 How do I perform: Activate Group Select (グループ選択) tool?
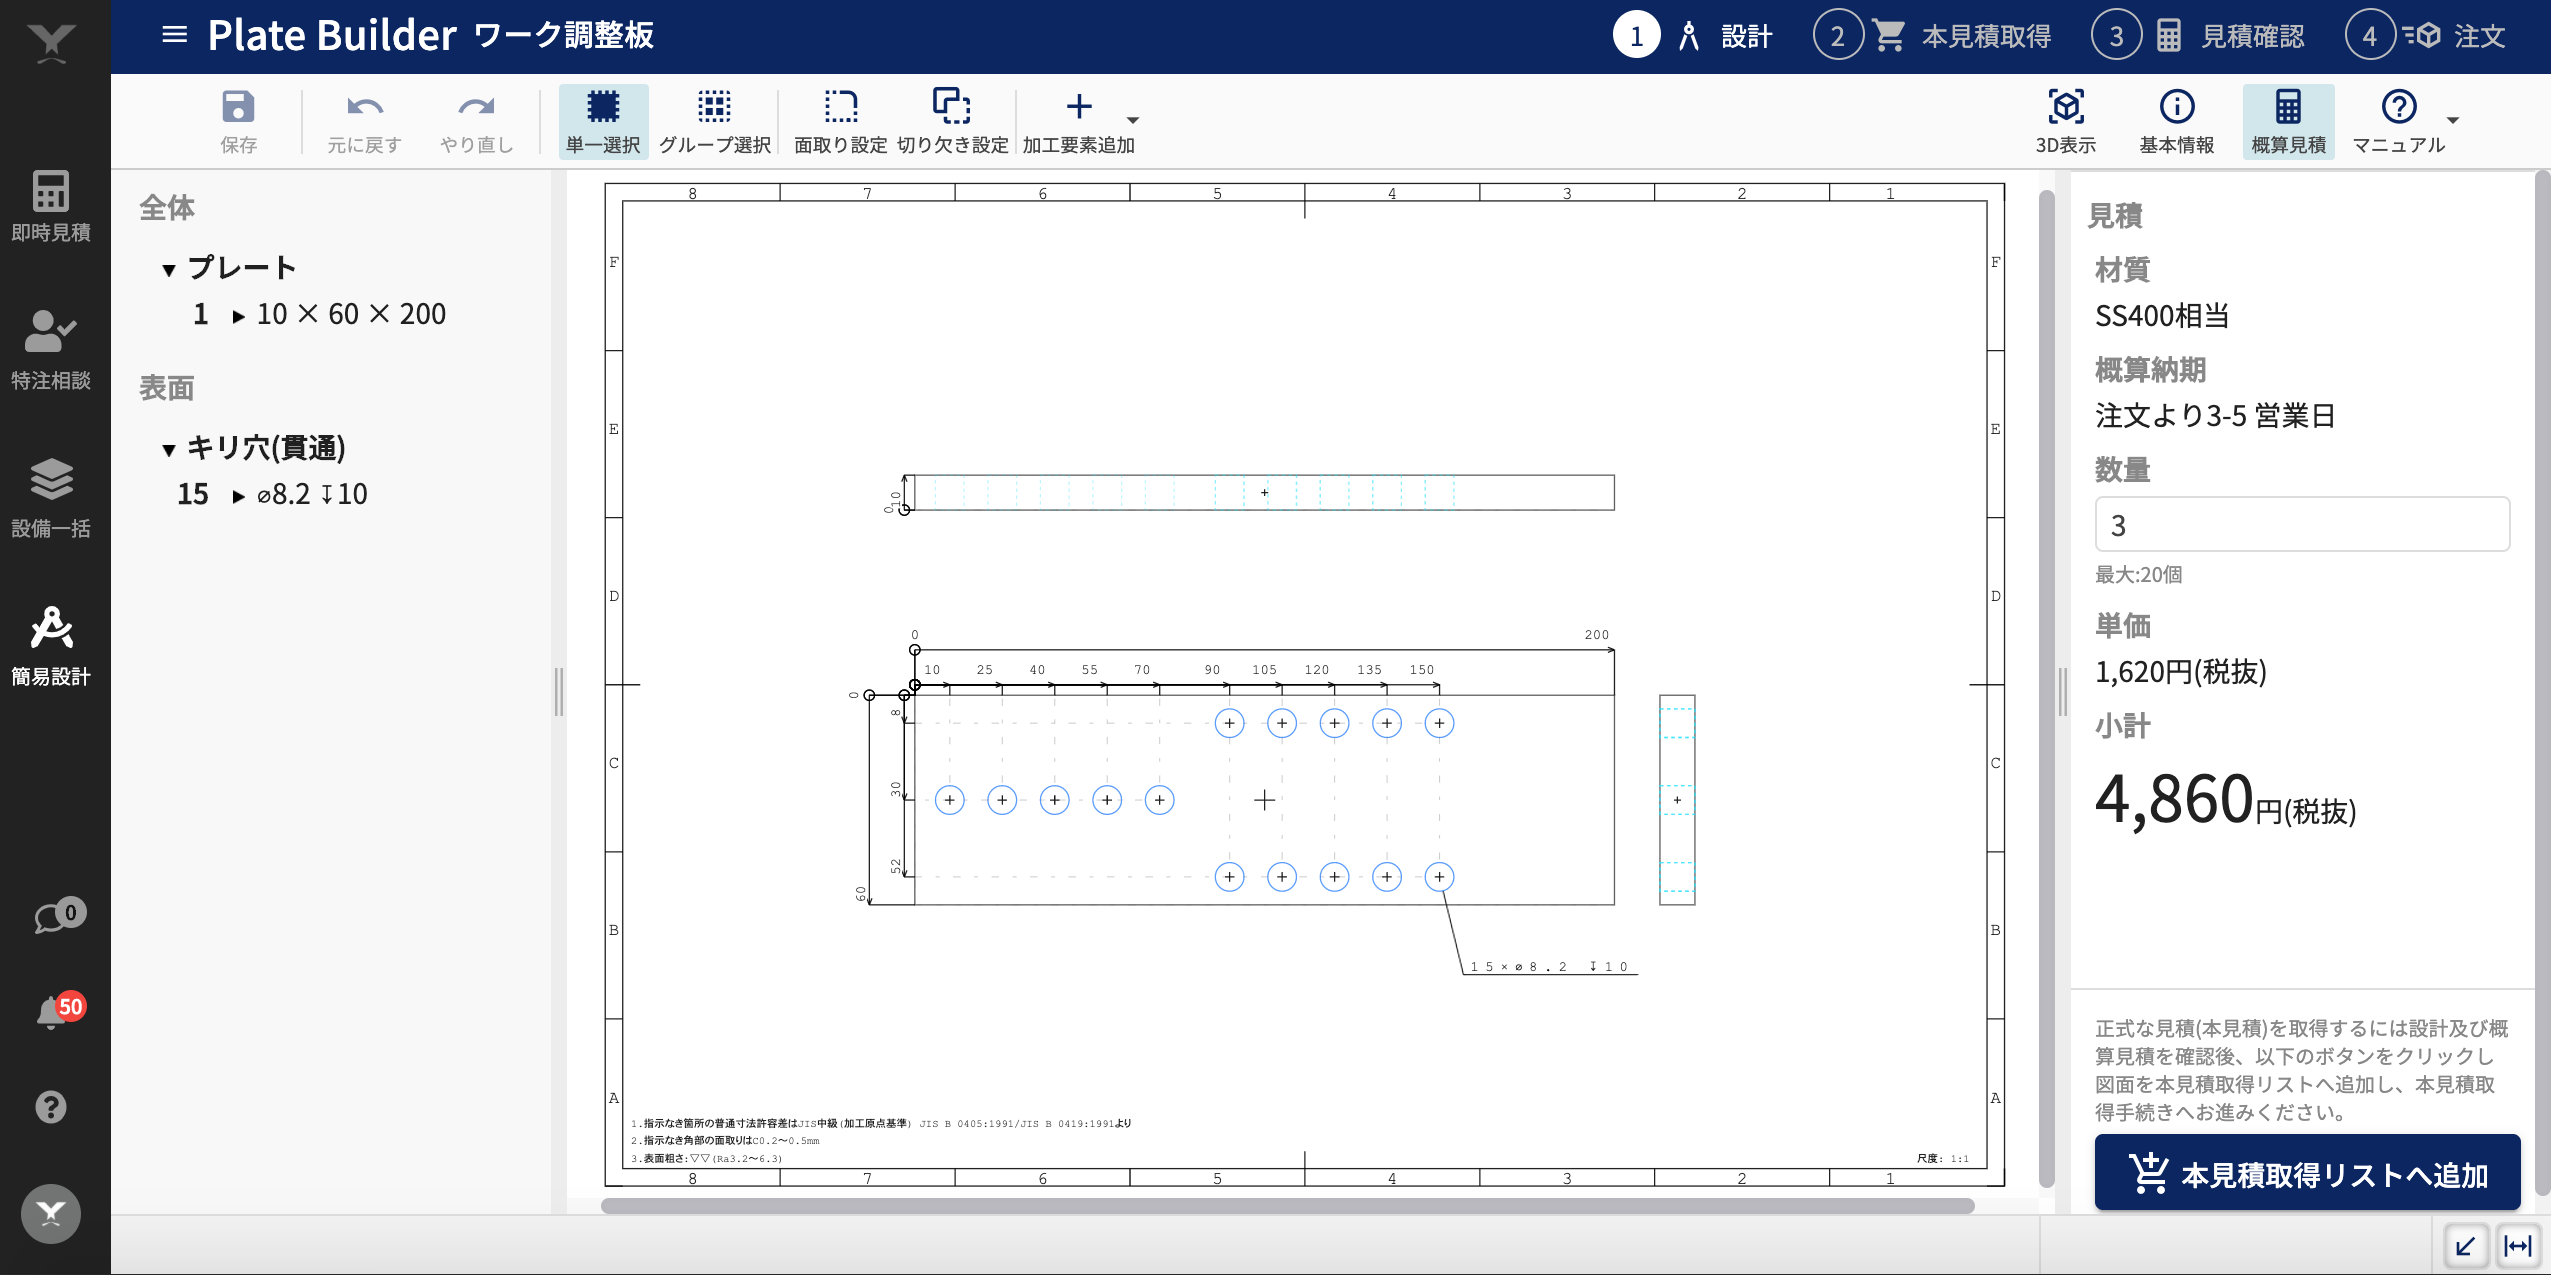(x=714, y=121)
